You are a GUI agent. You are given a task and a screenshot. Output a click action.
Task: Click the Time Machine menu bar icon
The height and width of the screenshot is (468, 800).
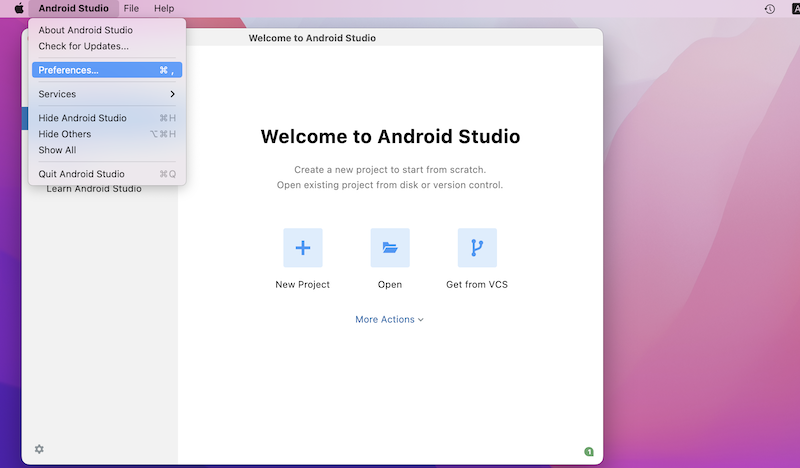pyautogui.click(x=769, y=8)
